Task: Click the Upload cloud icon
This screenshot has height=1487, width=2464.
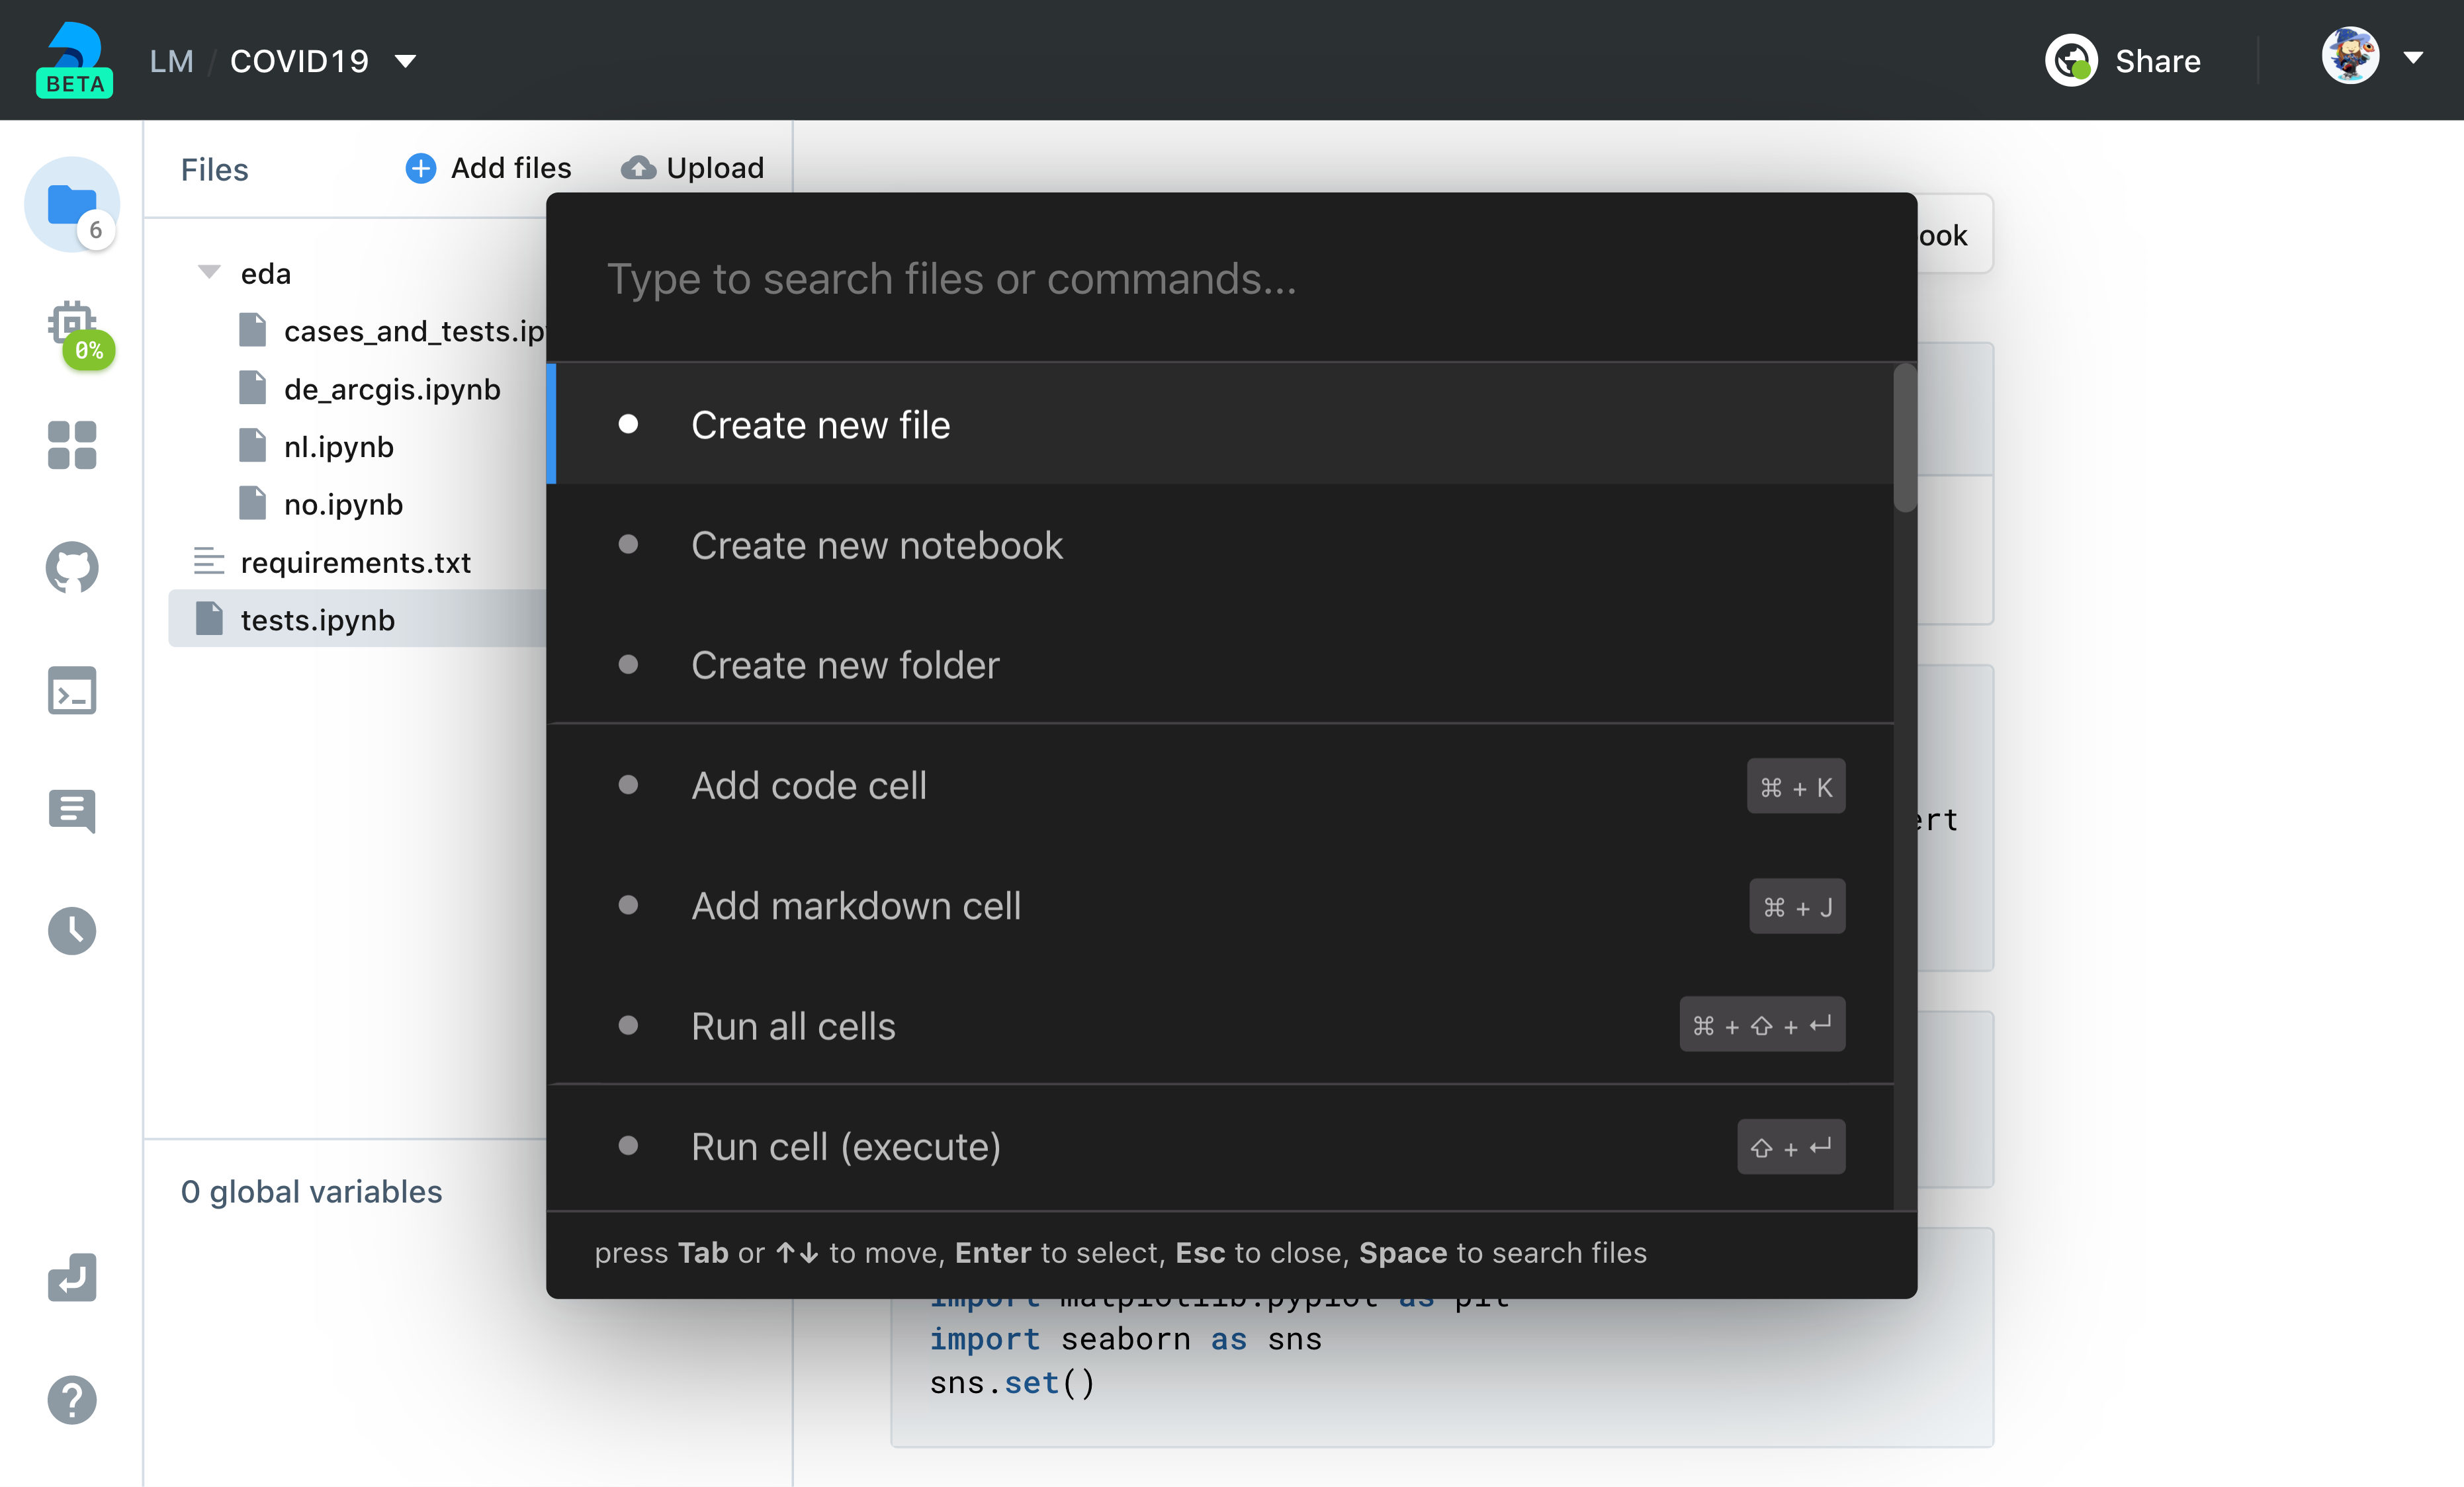Action: click(x=640, y=167)
